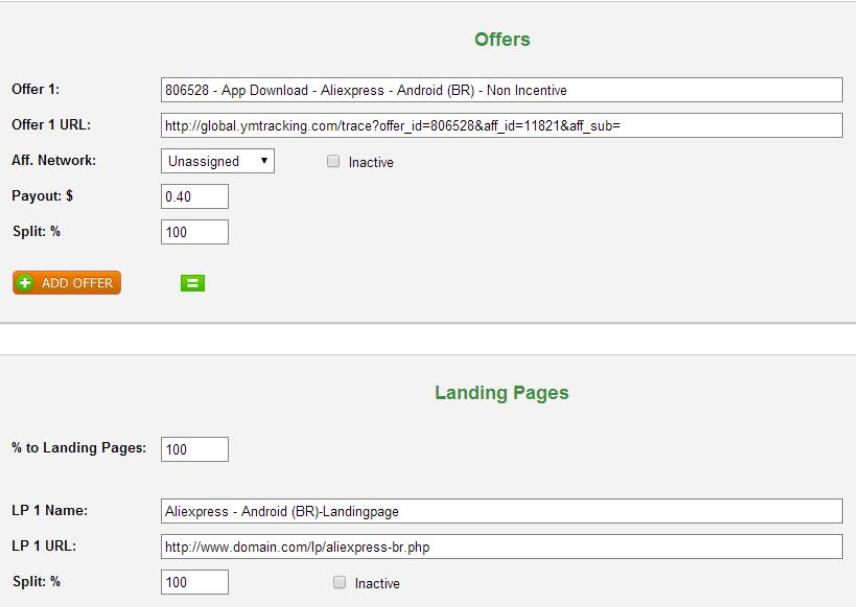856x607 pixels.
Task: Click the "Aff. Network:" label
Action: coord(54,160)
